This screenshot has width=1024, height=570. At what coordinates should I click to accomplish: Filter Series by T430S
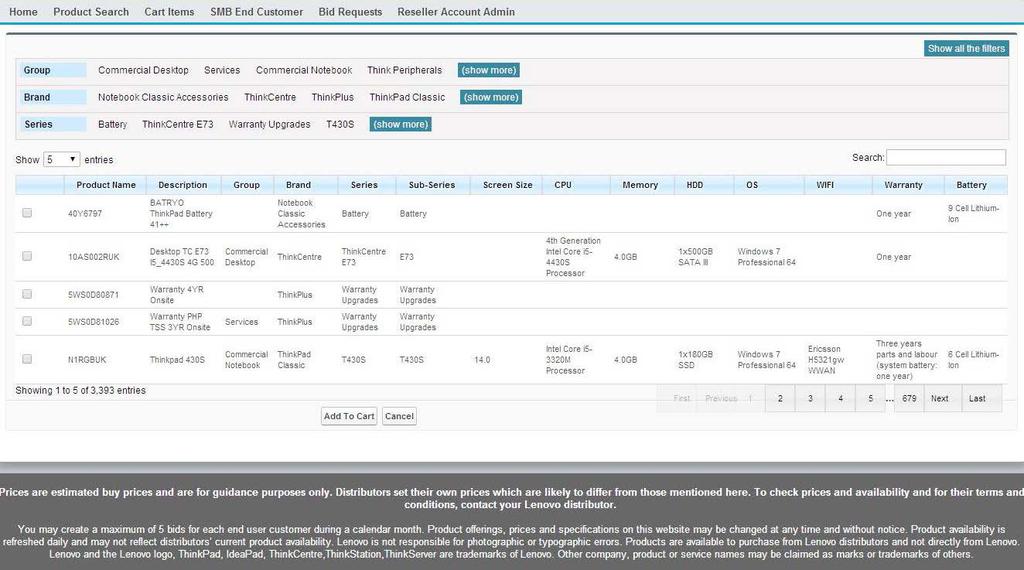(340, 124)
